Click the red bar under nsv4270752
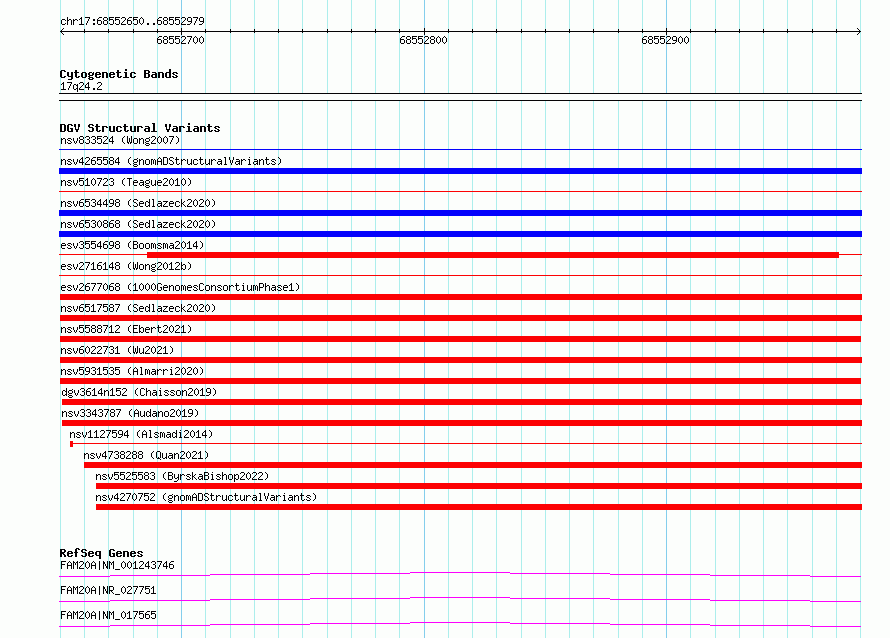Screen dimensions: 890x638 (479, 507)
